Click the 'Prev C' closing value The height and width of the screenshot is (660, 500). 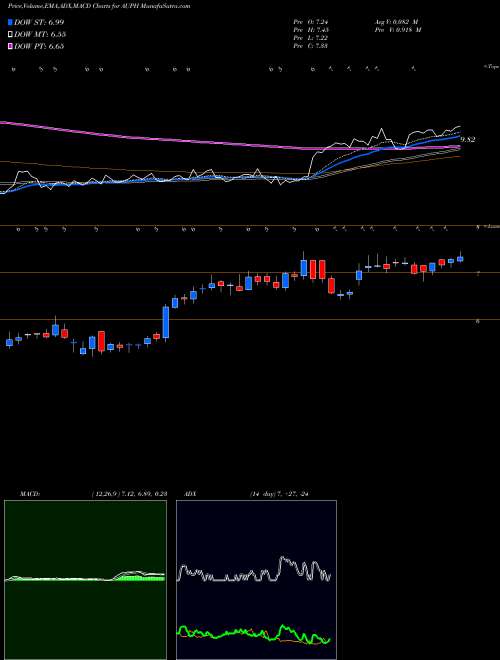[311, 46]
